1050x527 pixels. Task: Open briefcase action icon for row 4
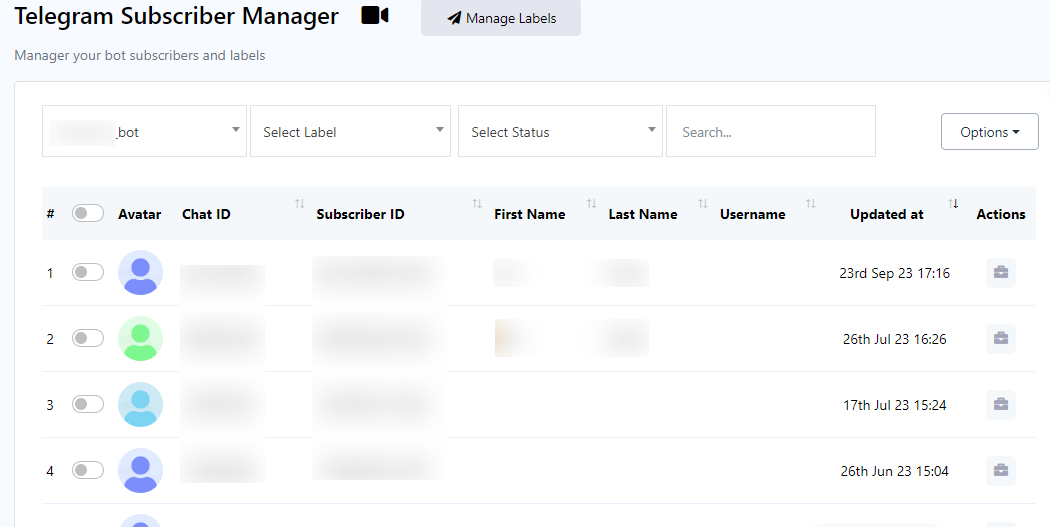point(1000,471)
